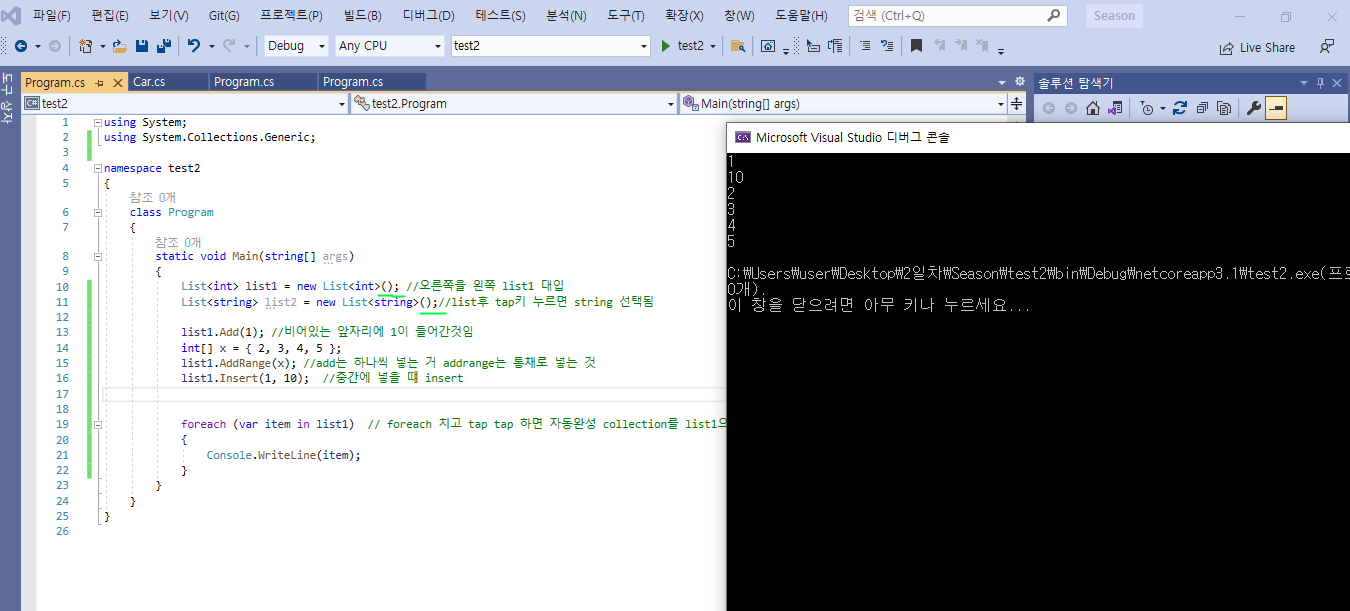Switch views with the Solution Explorer Visual Studio icon
This screenshot has width=1350, height=611.
pos(1115,108)
